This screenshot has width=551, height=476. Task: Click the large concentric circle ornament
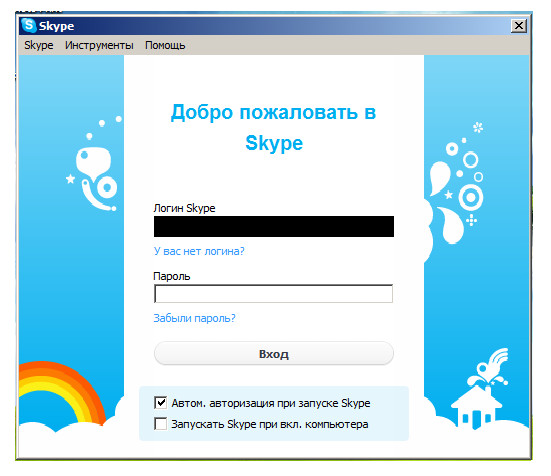point(471,197)
